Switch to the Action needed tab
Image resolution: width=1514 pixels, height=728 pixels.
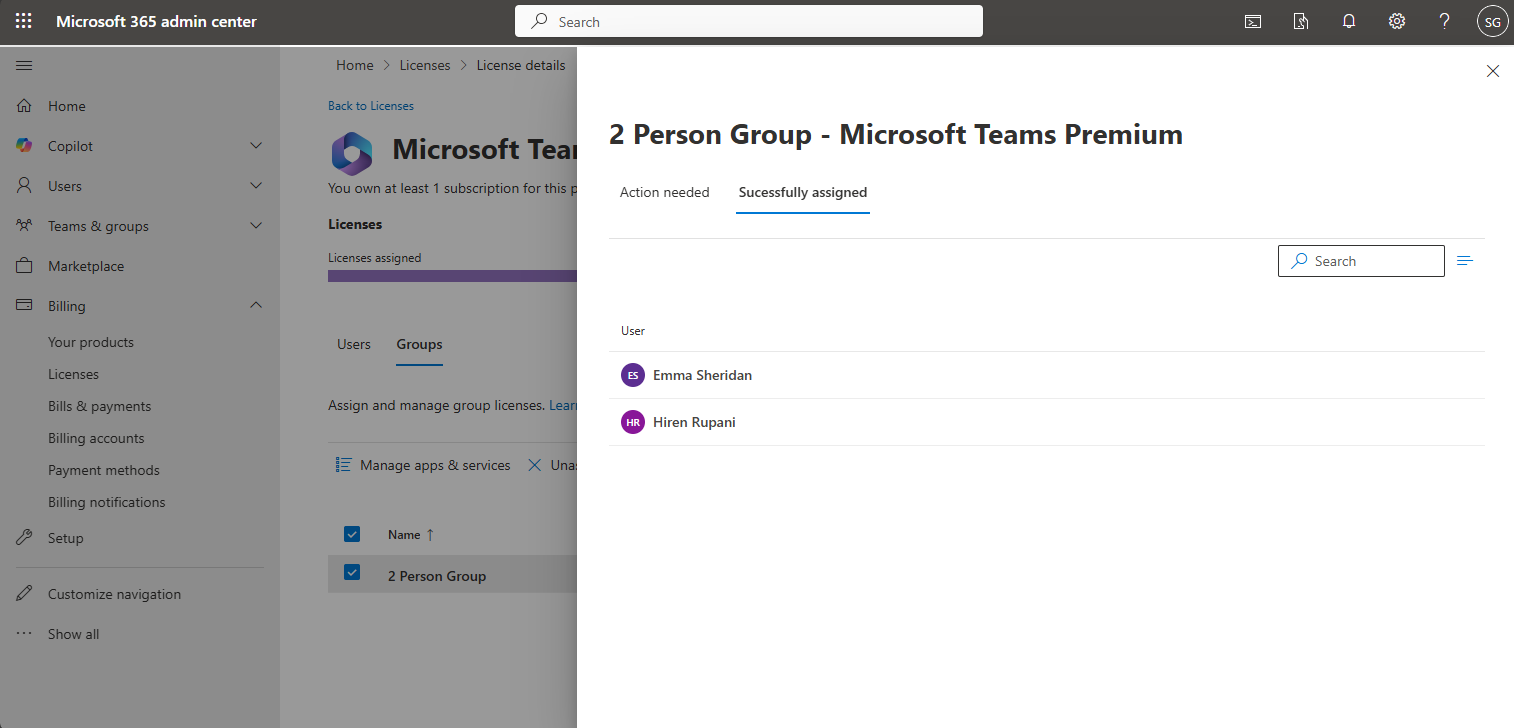(x=665, y=192)
